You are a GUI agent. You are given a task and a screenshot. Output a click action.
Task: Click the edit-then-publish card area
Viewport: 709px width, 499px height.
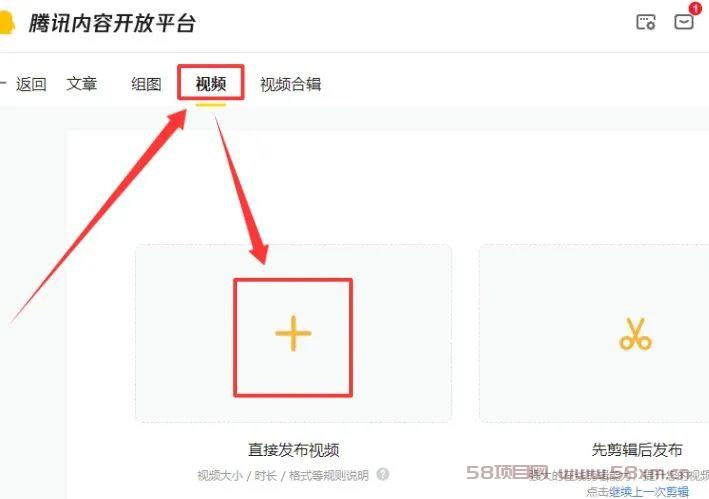tap(594, 334)
